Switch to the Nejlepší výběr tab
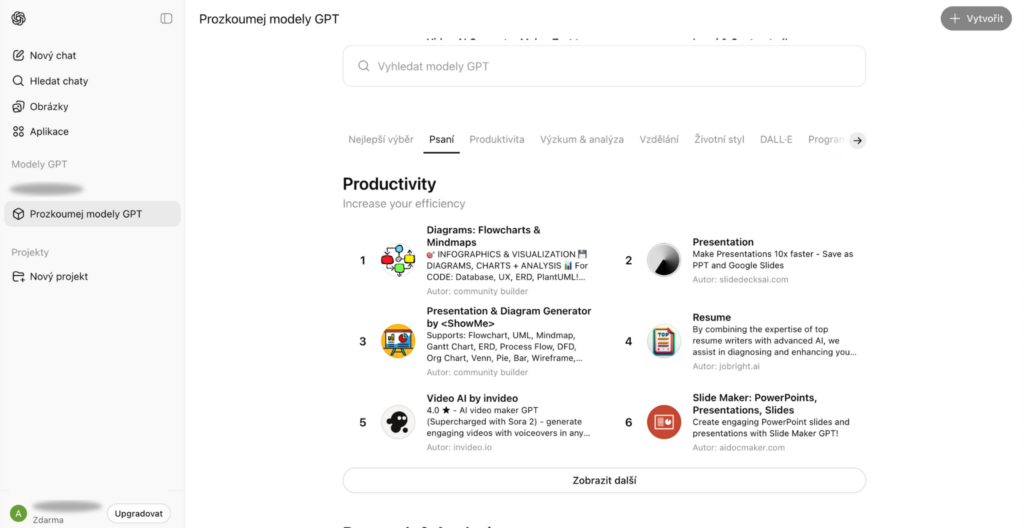The width and height of the screenshot is (1024, 528). 380,139
